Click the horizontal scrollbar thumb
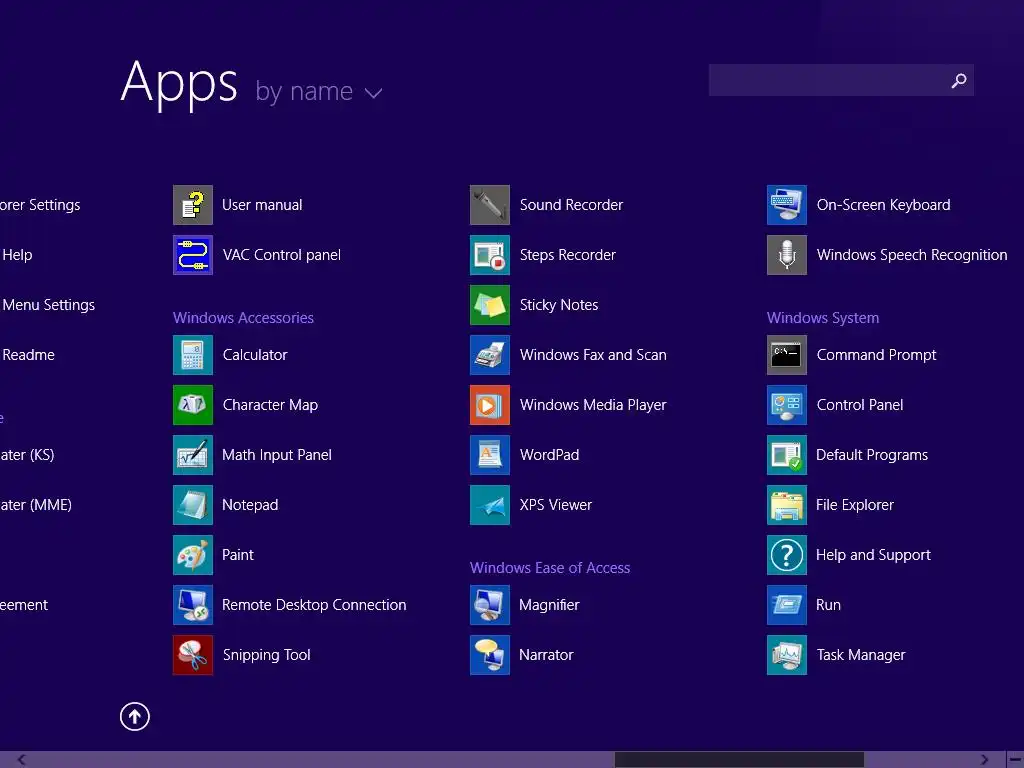 [x=739, y=760]
